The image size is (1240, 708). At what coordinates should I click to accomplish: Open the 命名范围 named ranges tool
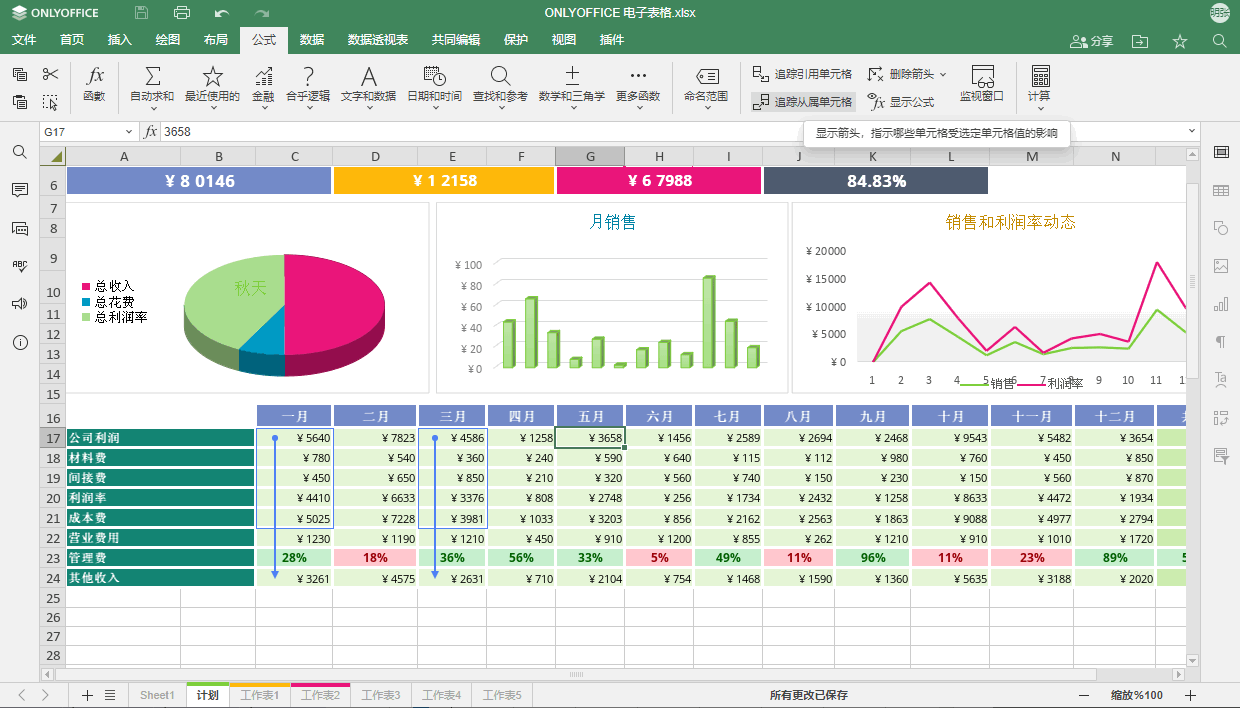pos(706,86)
